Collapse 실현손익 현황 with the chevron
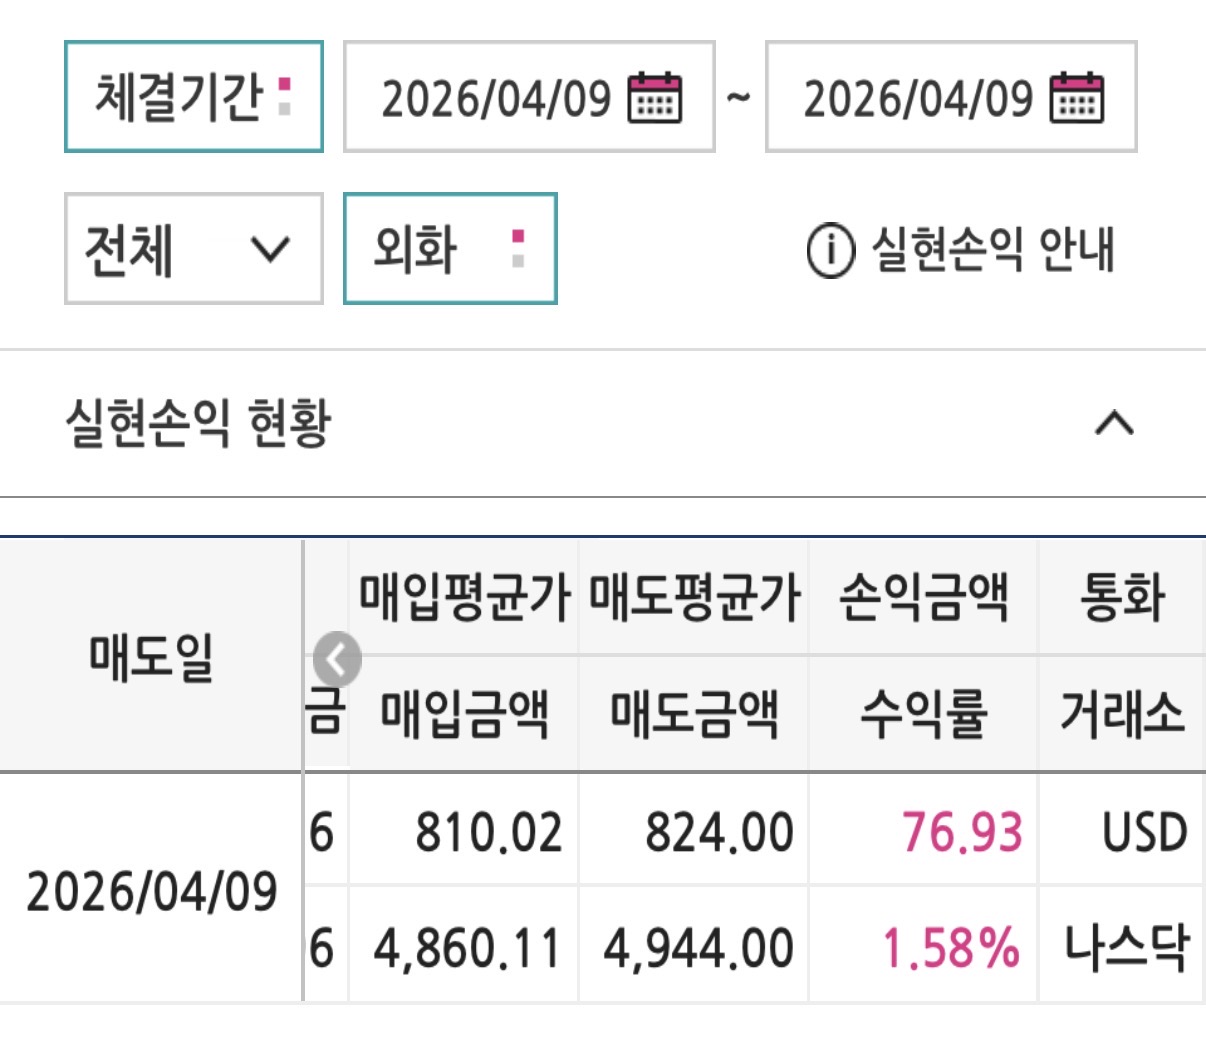 pos(1114,424)
